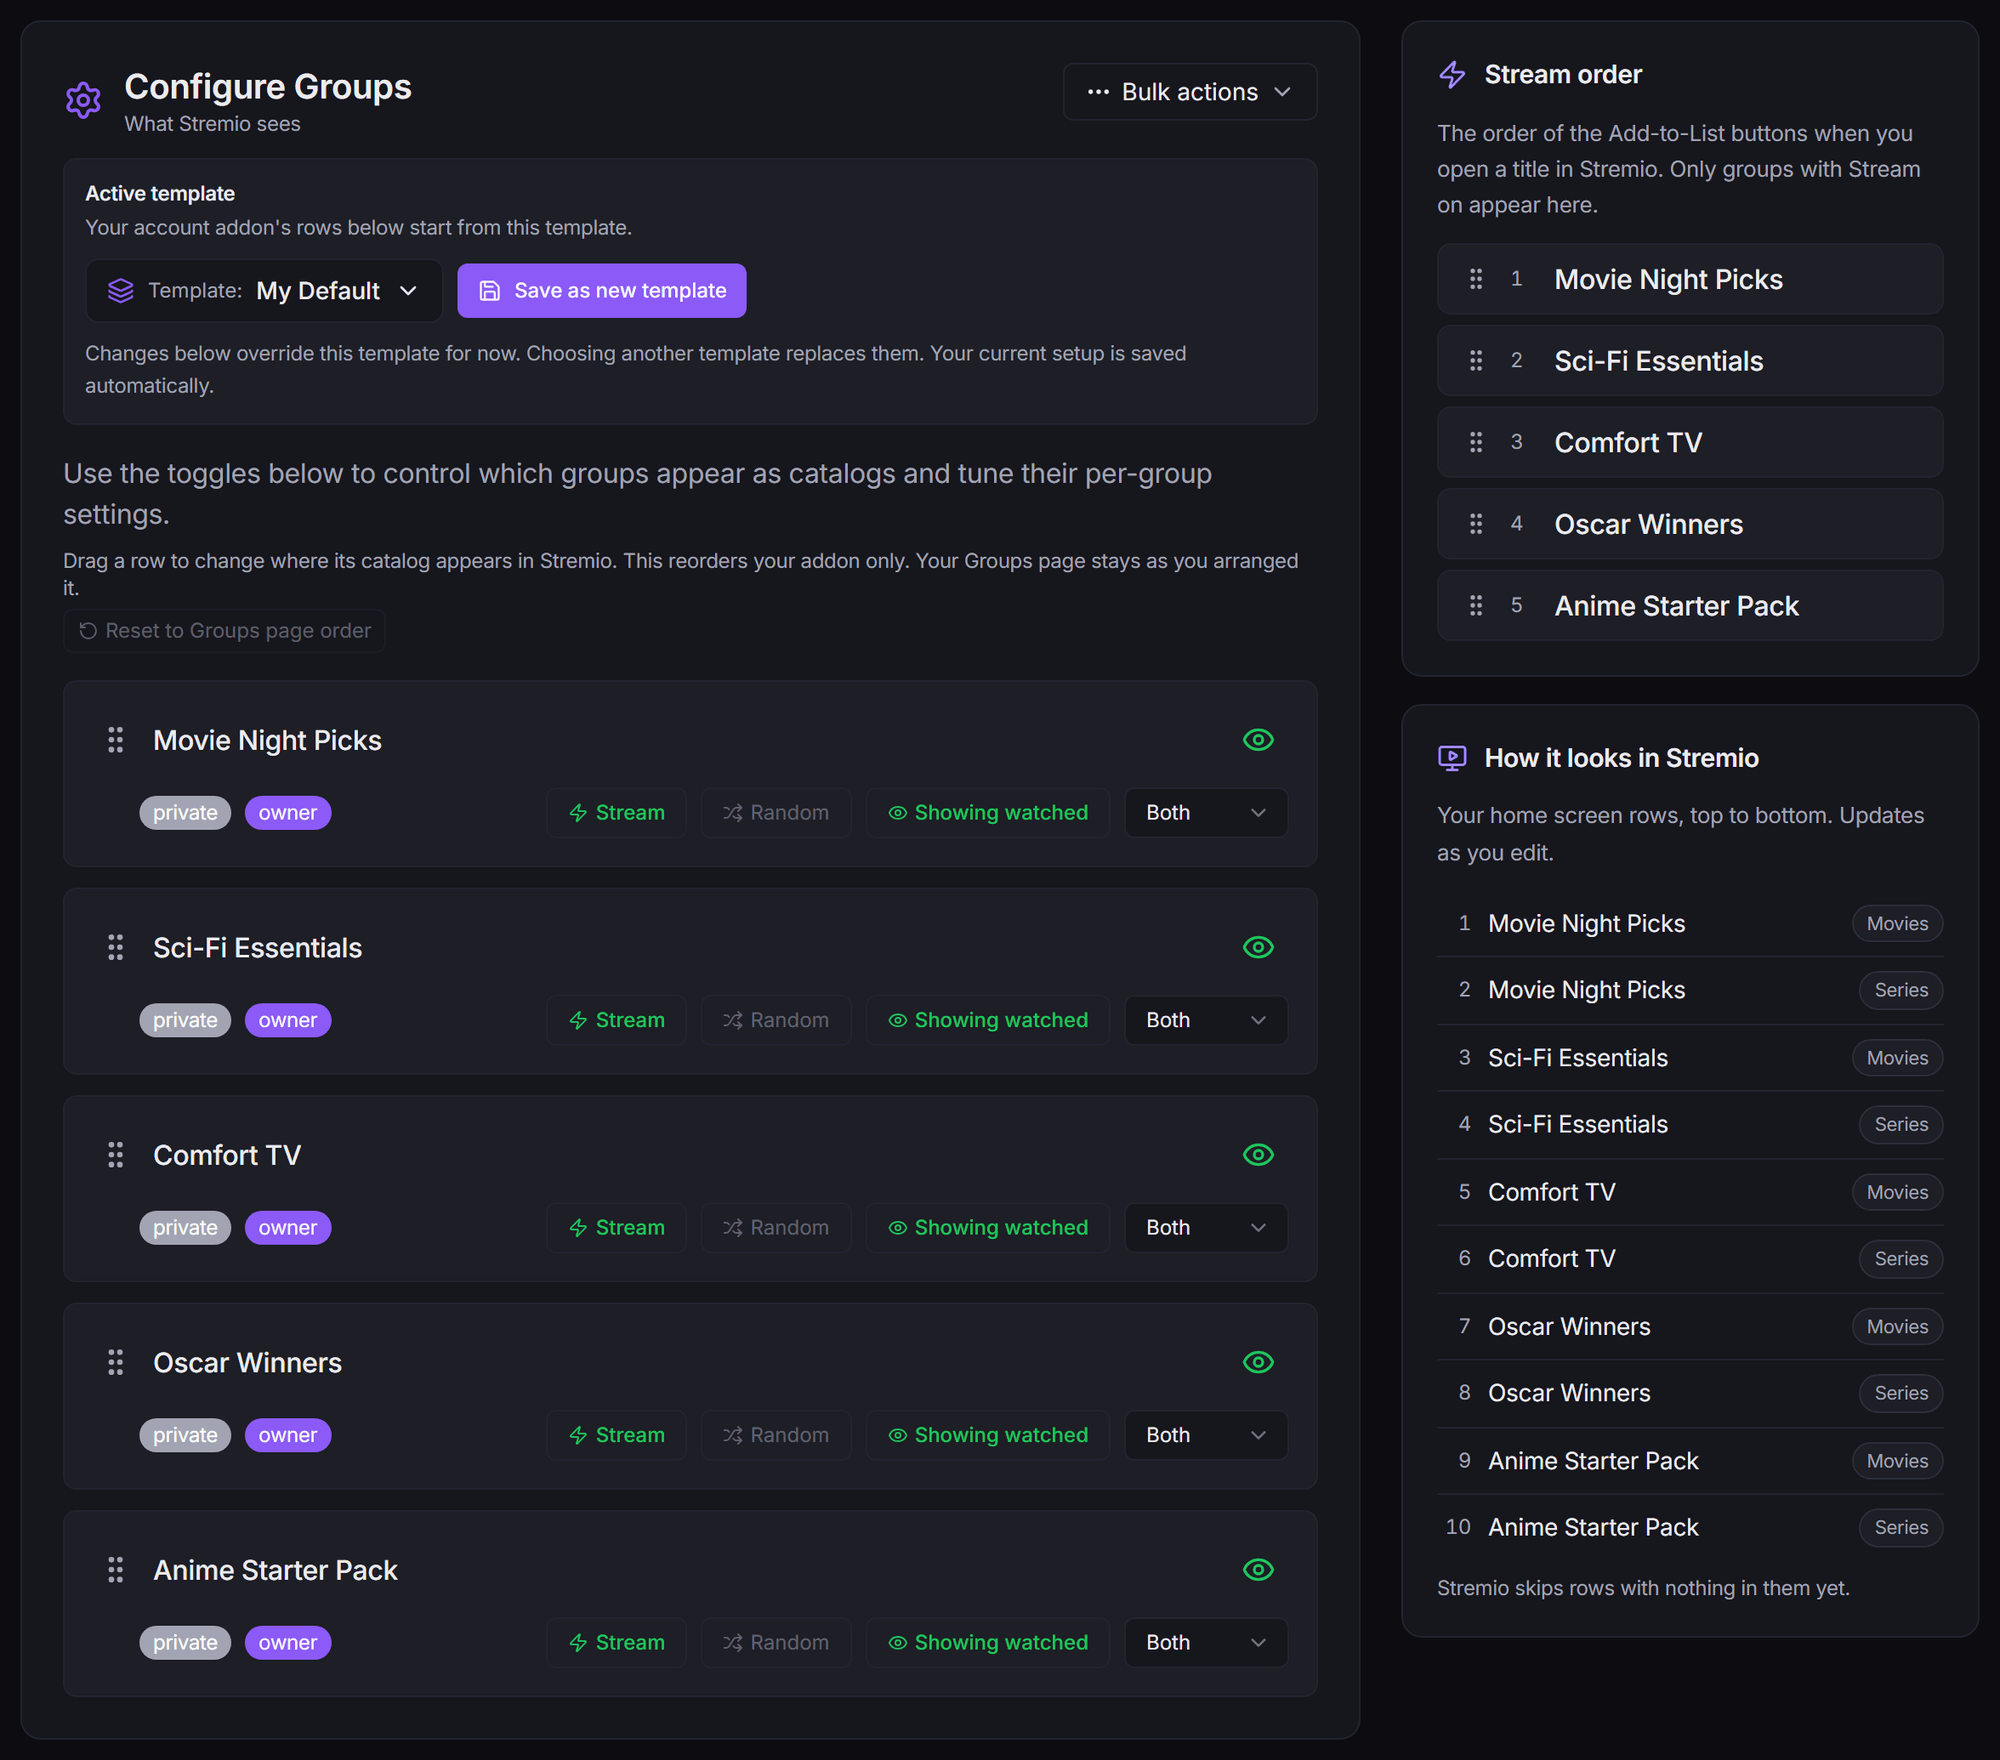Click the Movies tag on preview row 1
2000x1760 pixels.
[x=1897, y=924]
